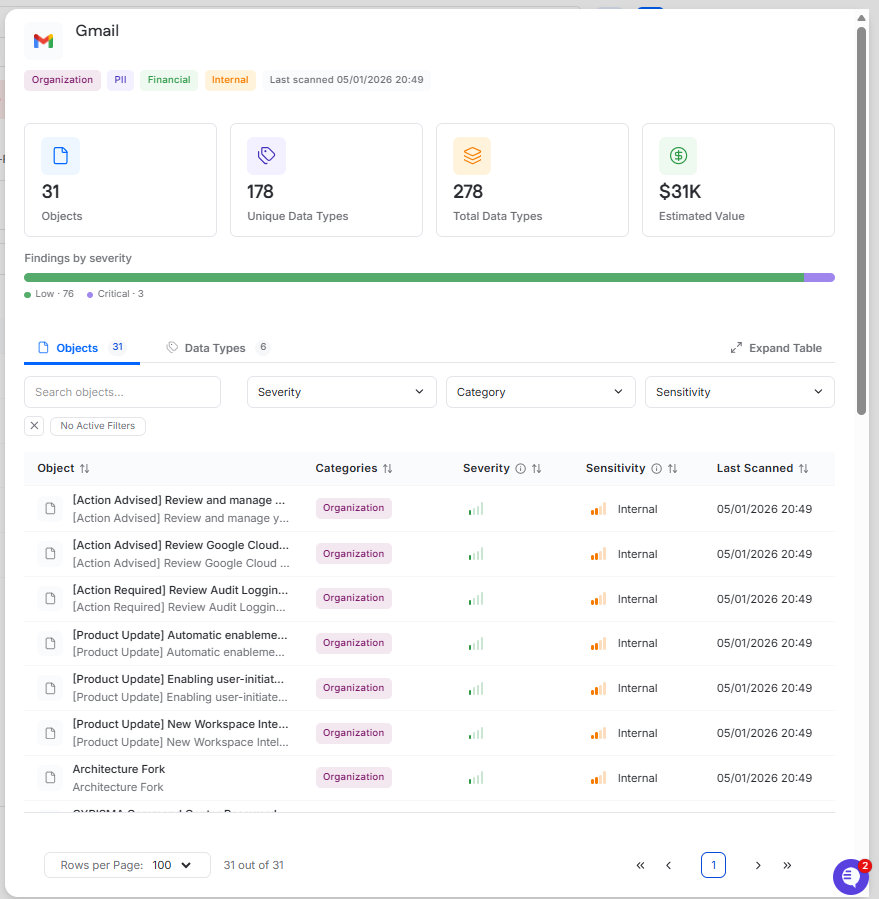This screenshot has width=879, height=899.
Task: Sort table by Categories column arrows
Action: pyautogui.click(x=388, y=468)
